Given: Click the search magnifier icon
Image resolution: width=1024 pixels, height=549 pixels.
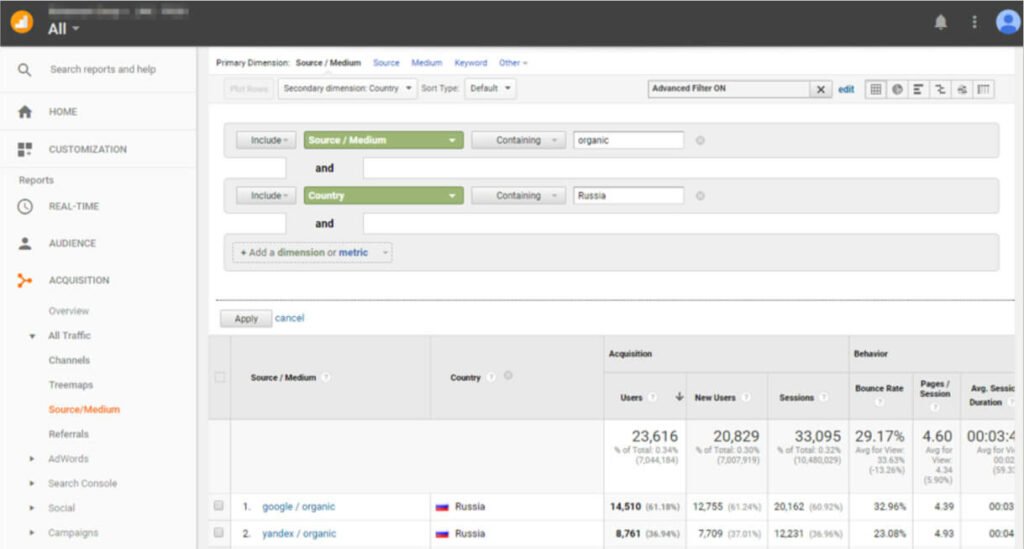Looking at the screenshot, I should (x=24, y=69).
